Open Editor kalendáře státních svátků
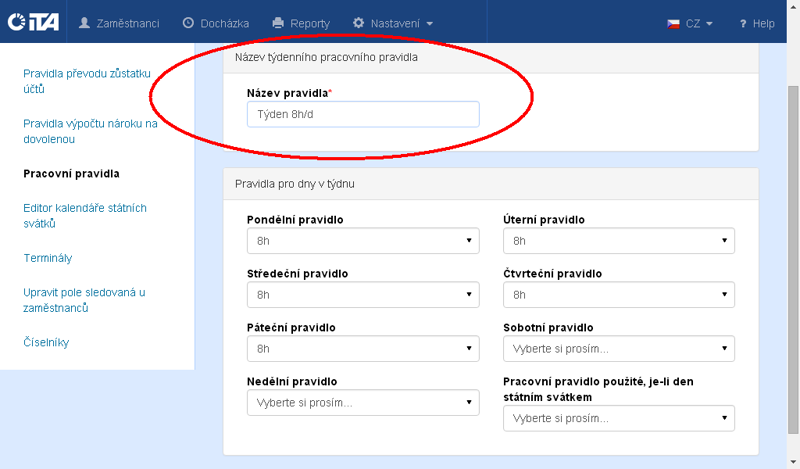 [x=85, y=215]
